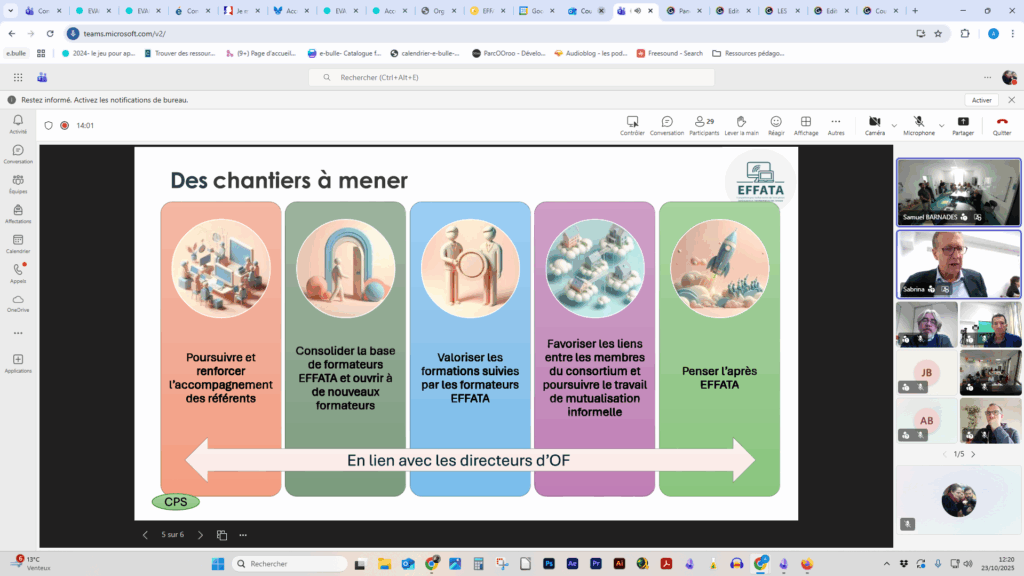Screen dimensions: 1024x576
Task: Click the Lever la main hand icon
Action: click(x=741, y=122)
